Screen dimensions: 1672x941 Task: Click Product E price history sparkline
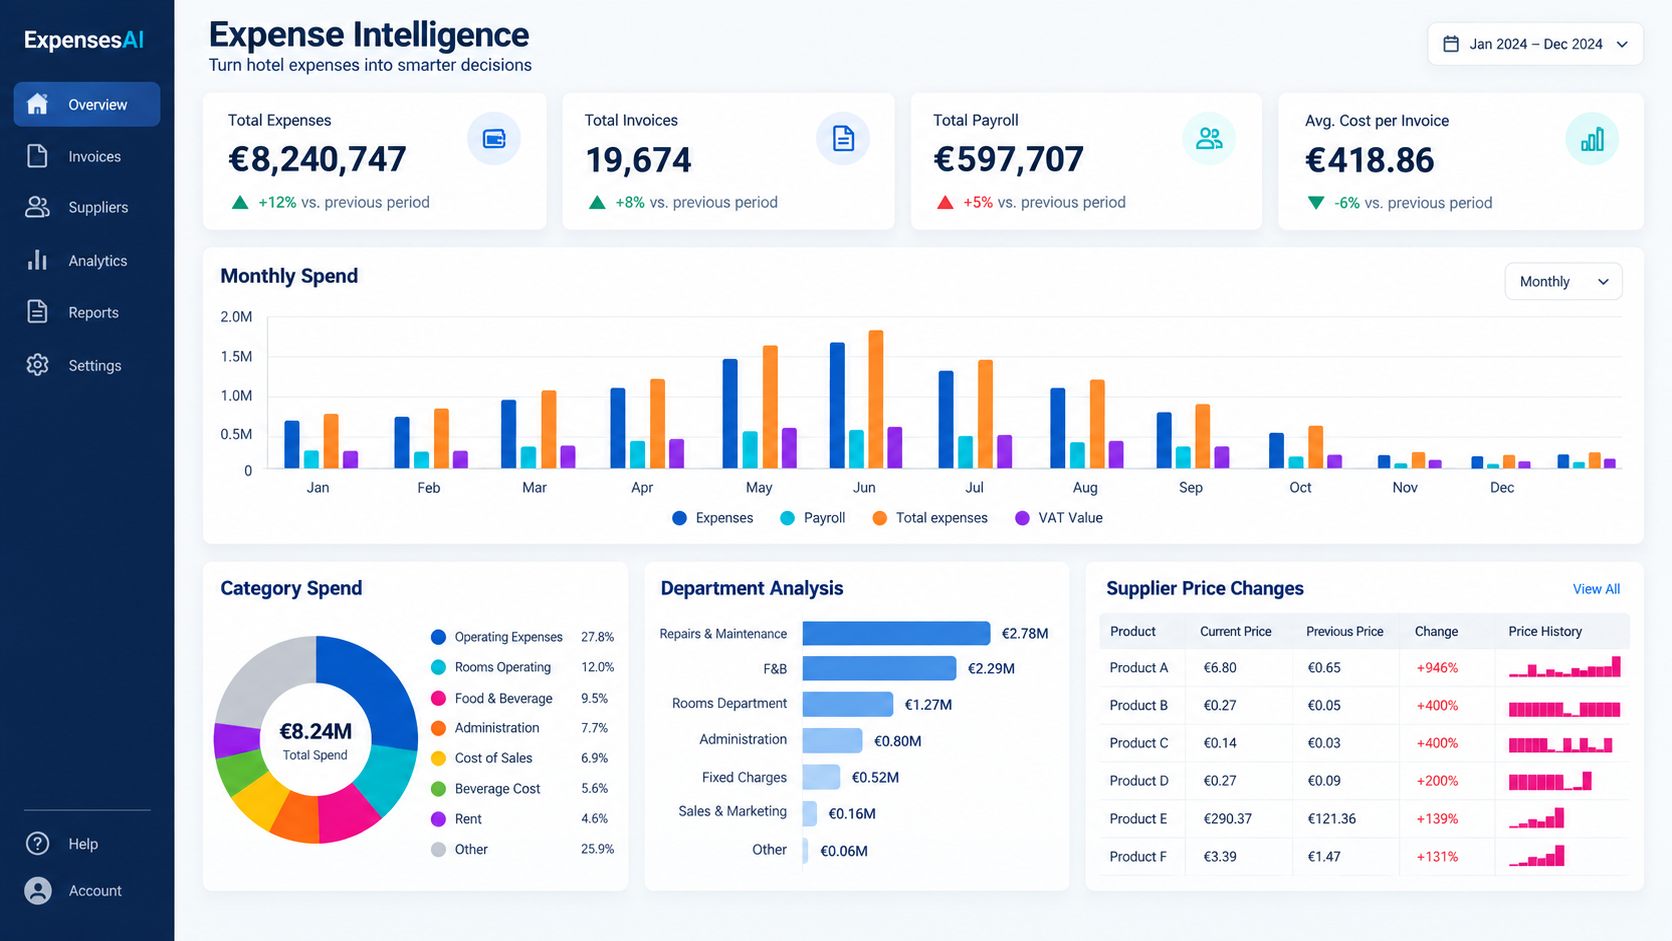tap(1536, 818)
